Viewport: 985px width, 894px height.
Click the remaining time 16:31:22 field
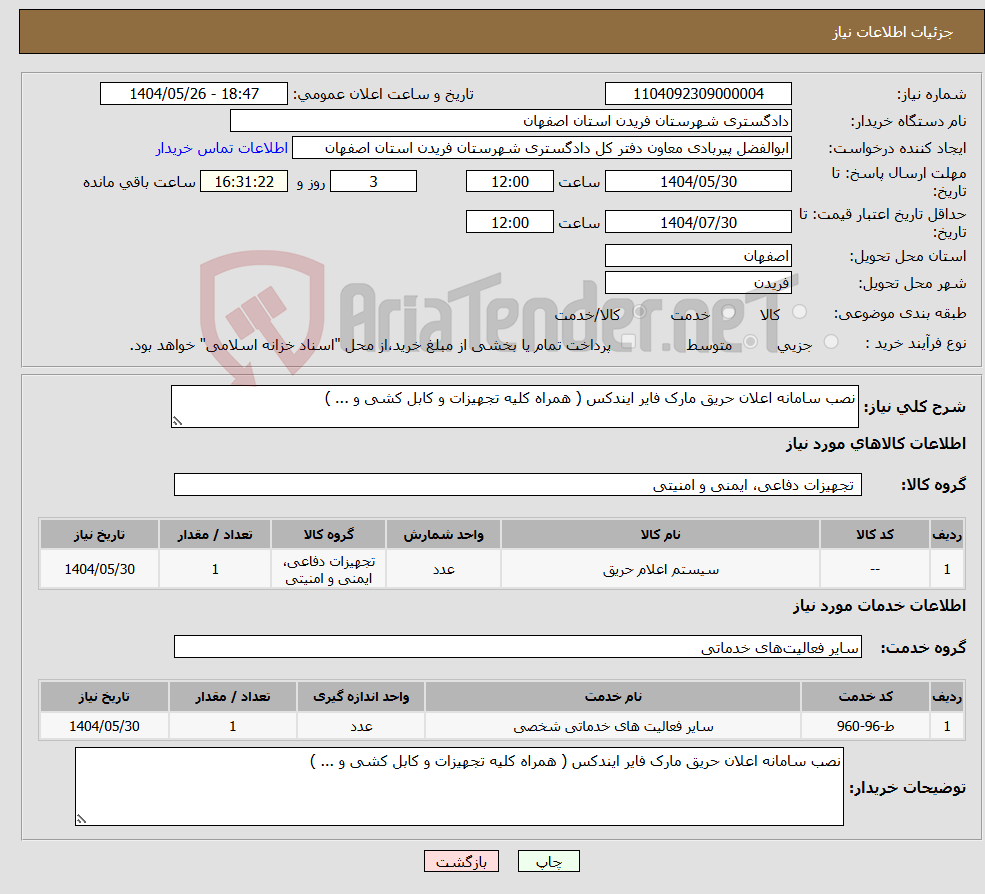[x=244, y=182]
